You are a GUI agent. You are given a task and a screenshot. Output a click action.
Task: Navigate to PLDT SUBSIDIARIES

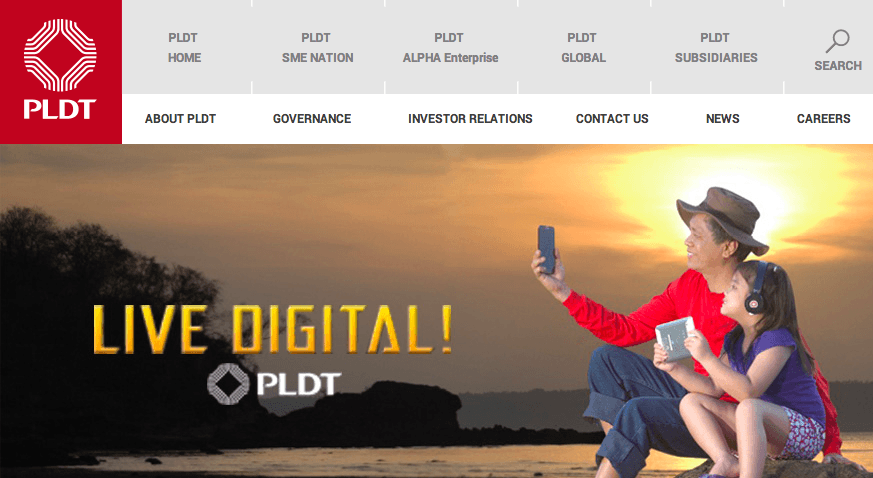point(716,48)
